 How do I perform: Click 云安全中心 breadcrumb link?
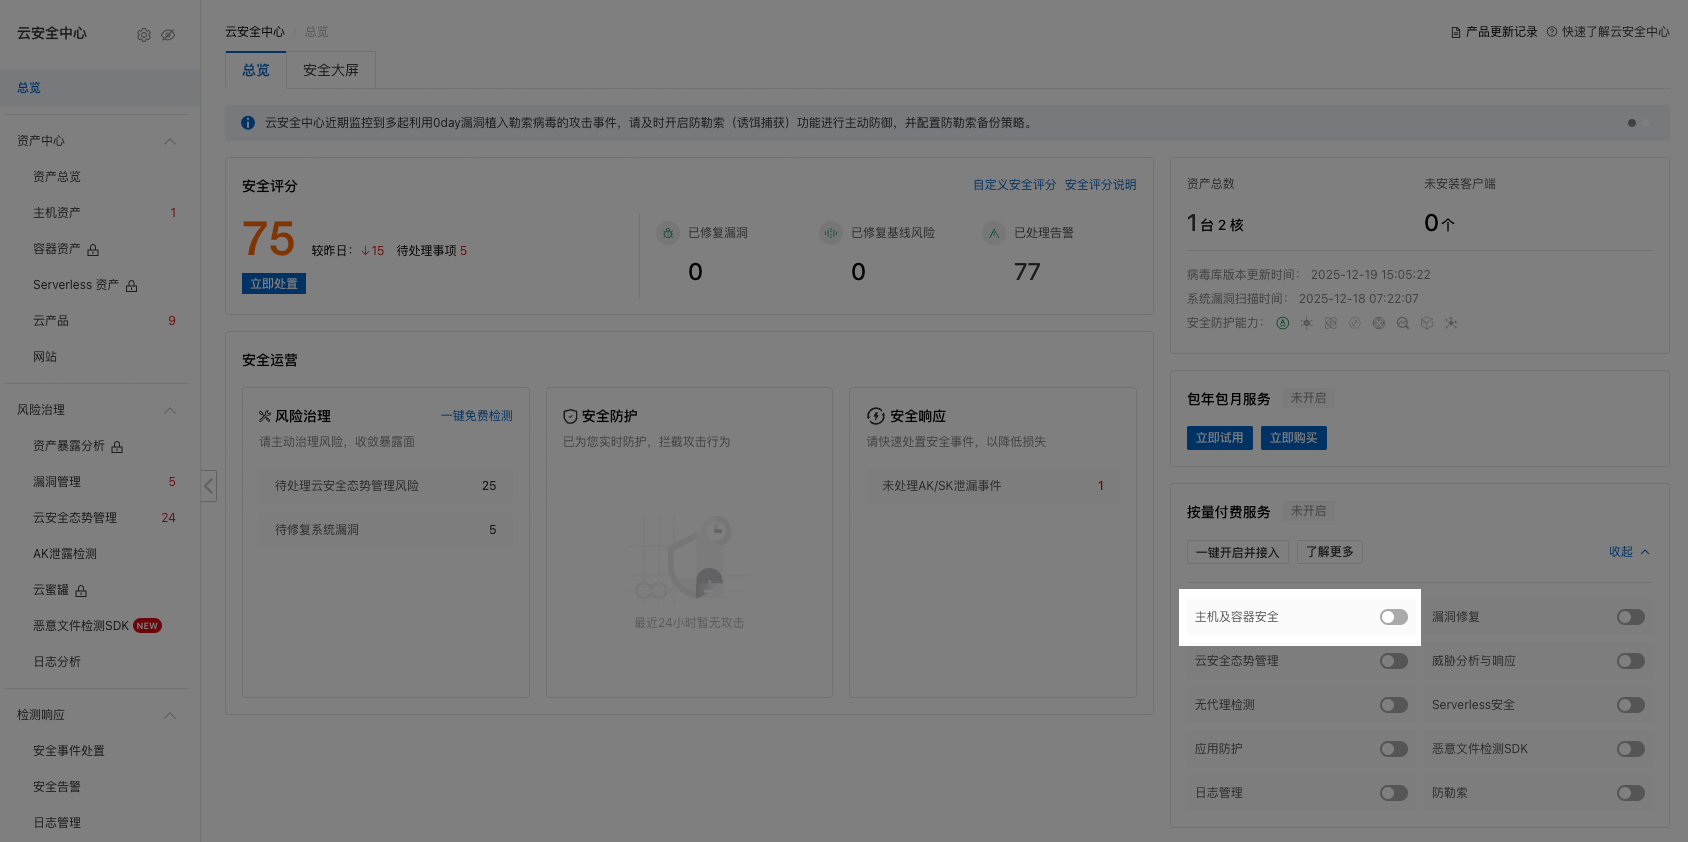(x=255, y=32)
